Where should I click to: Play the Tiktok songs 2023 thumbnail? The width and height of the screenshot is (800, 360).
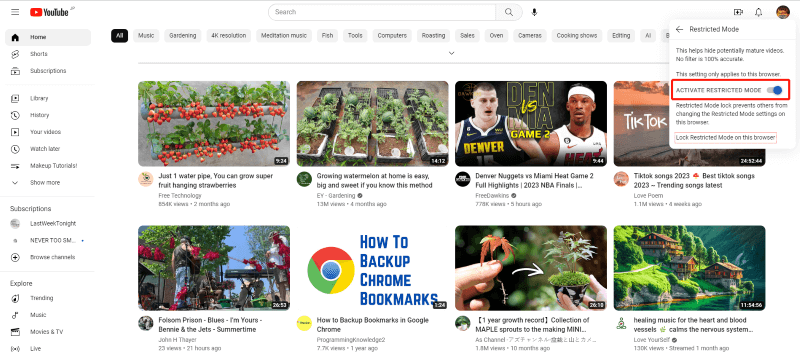[x=689, y=124]
